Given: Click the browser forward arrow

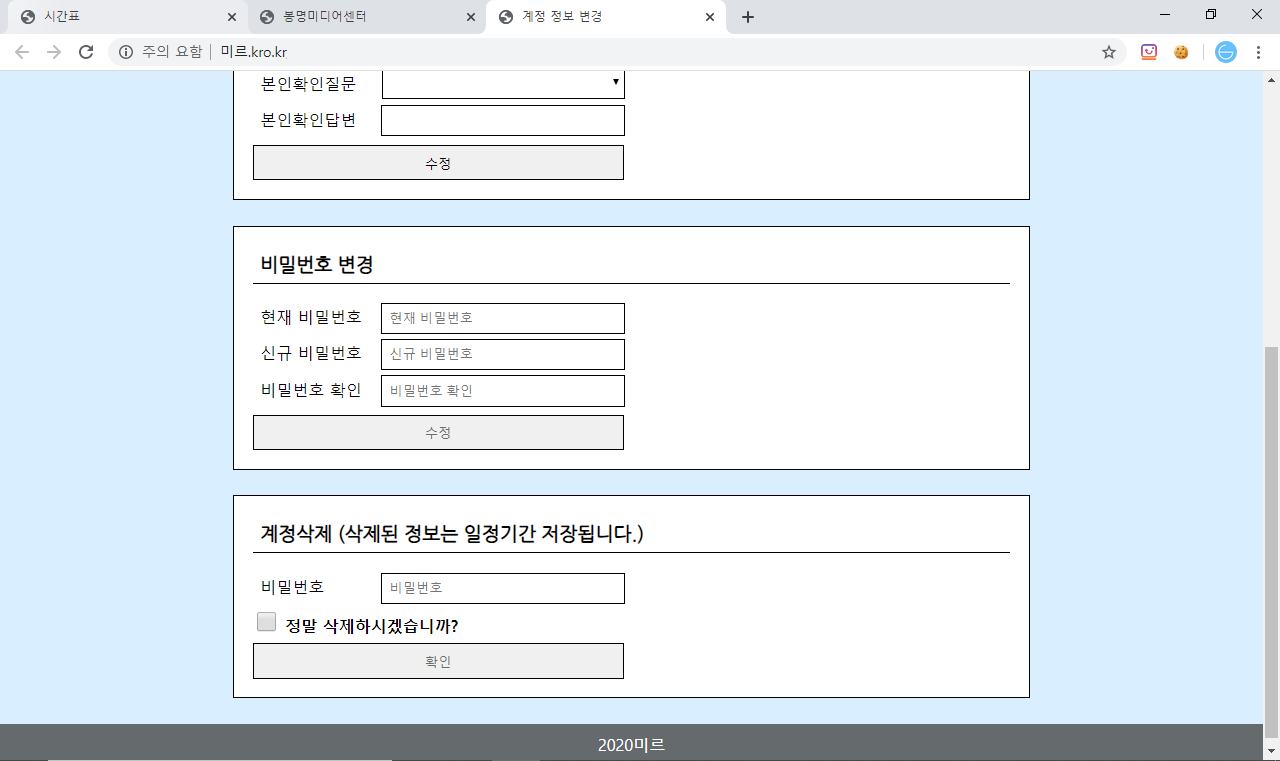Looking at the screenshot, I should click(54, 52).
